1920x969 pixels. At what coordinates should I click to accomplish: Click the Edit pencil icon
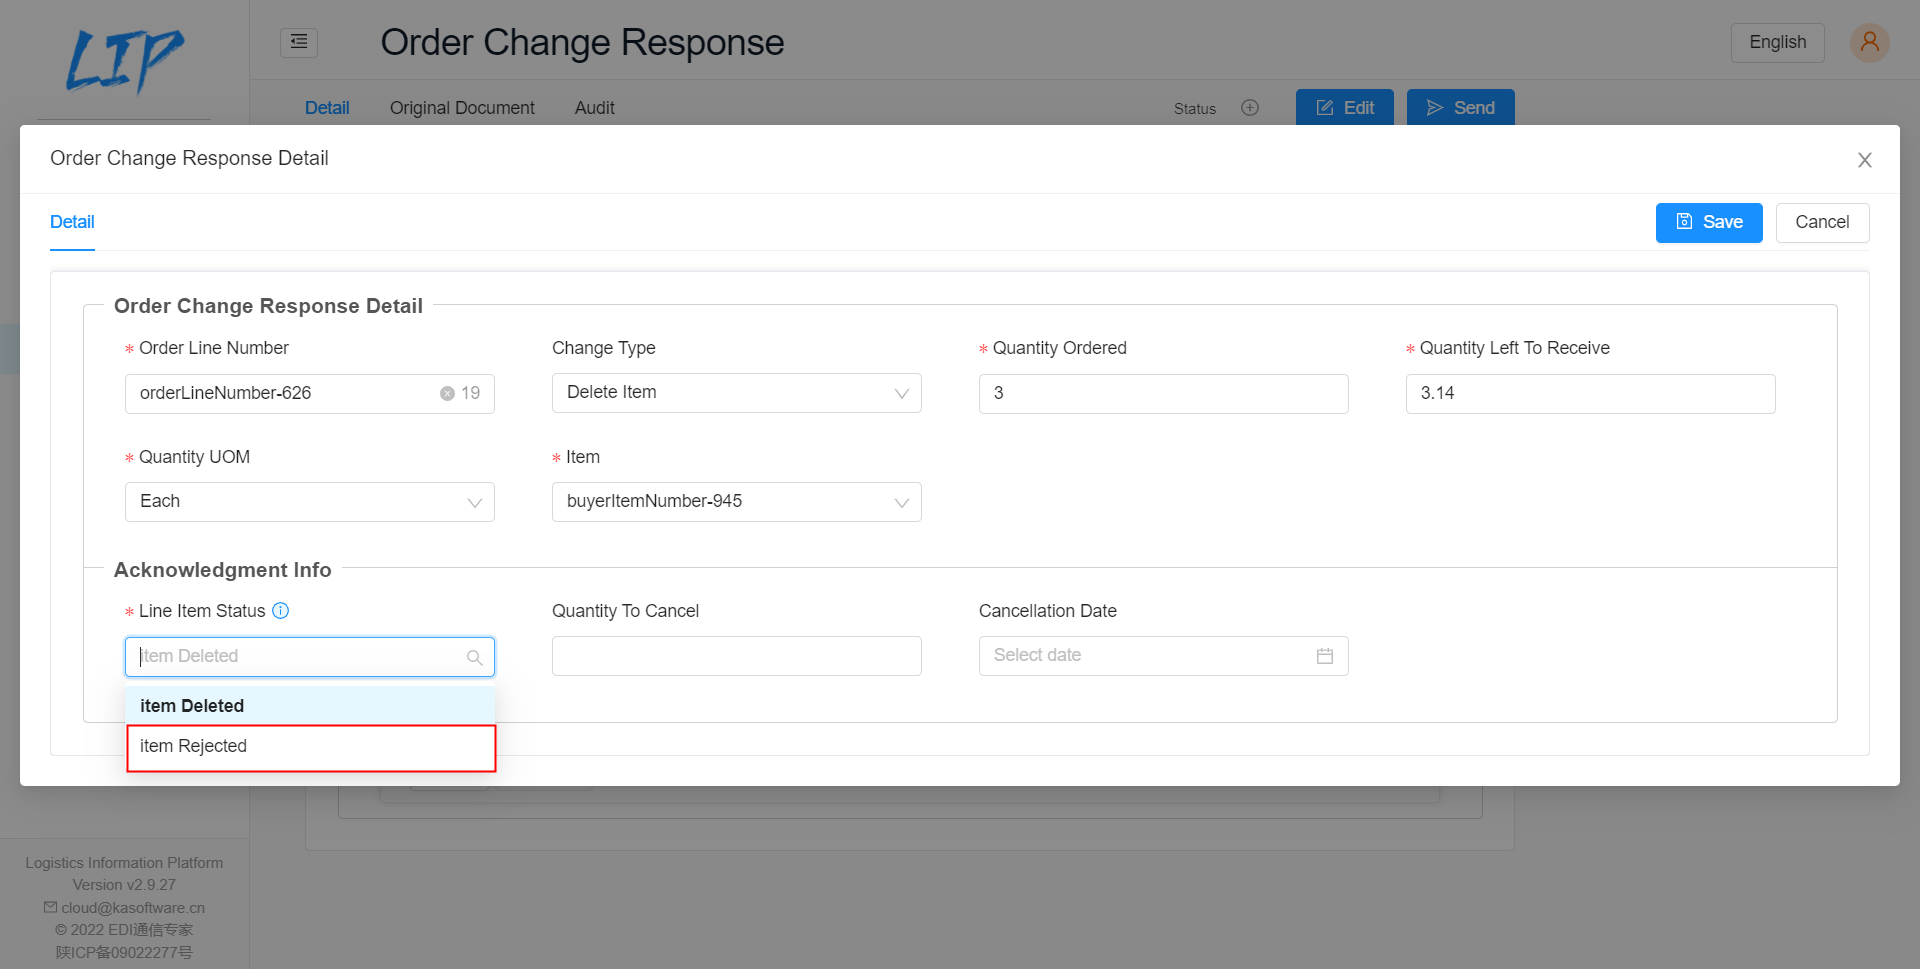pyautogui.click(x=1325, y=107)
